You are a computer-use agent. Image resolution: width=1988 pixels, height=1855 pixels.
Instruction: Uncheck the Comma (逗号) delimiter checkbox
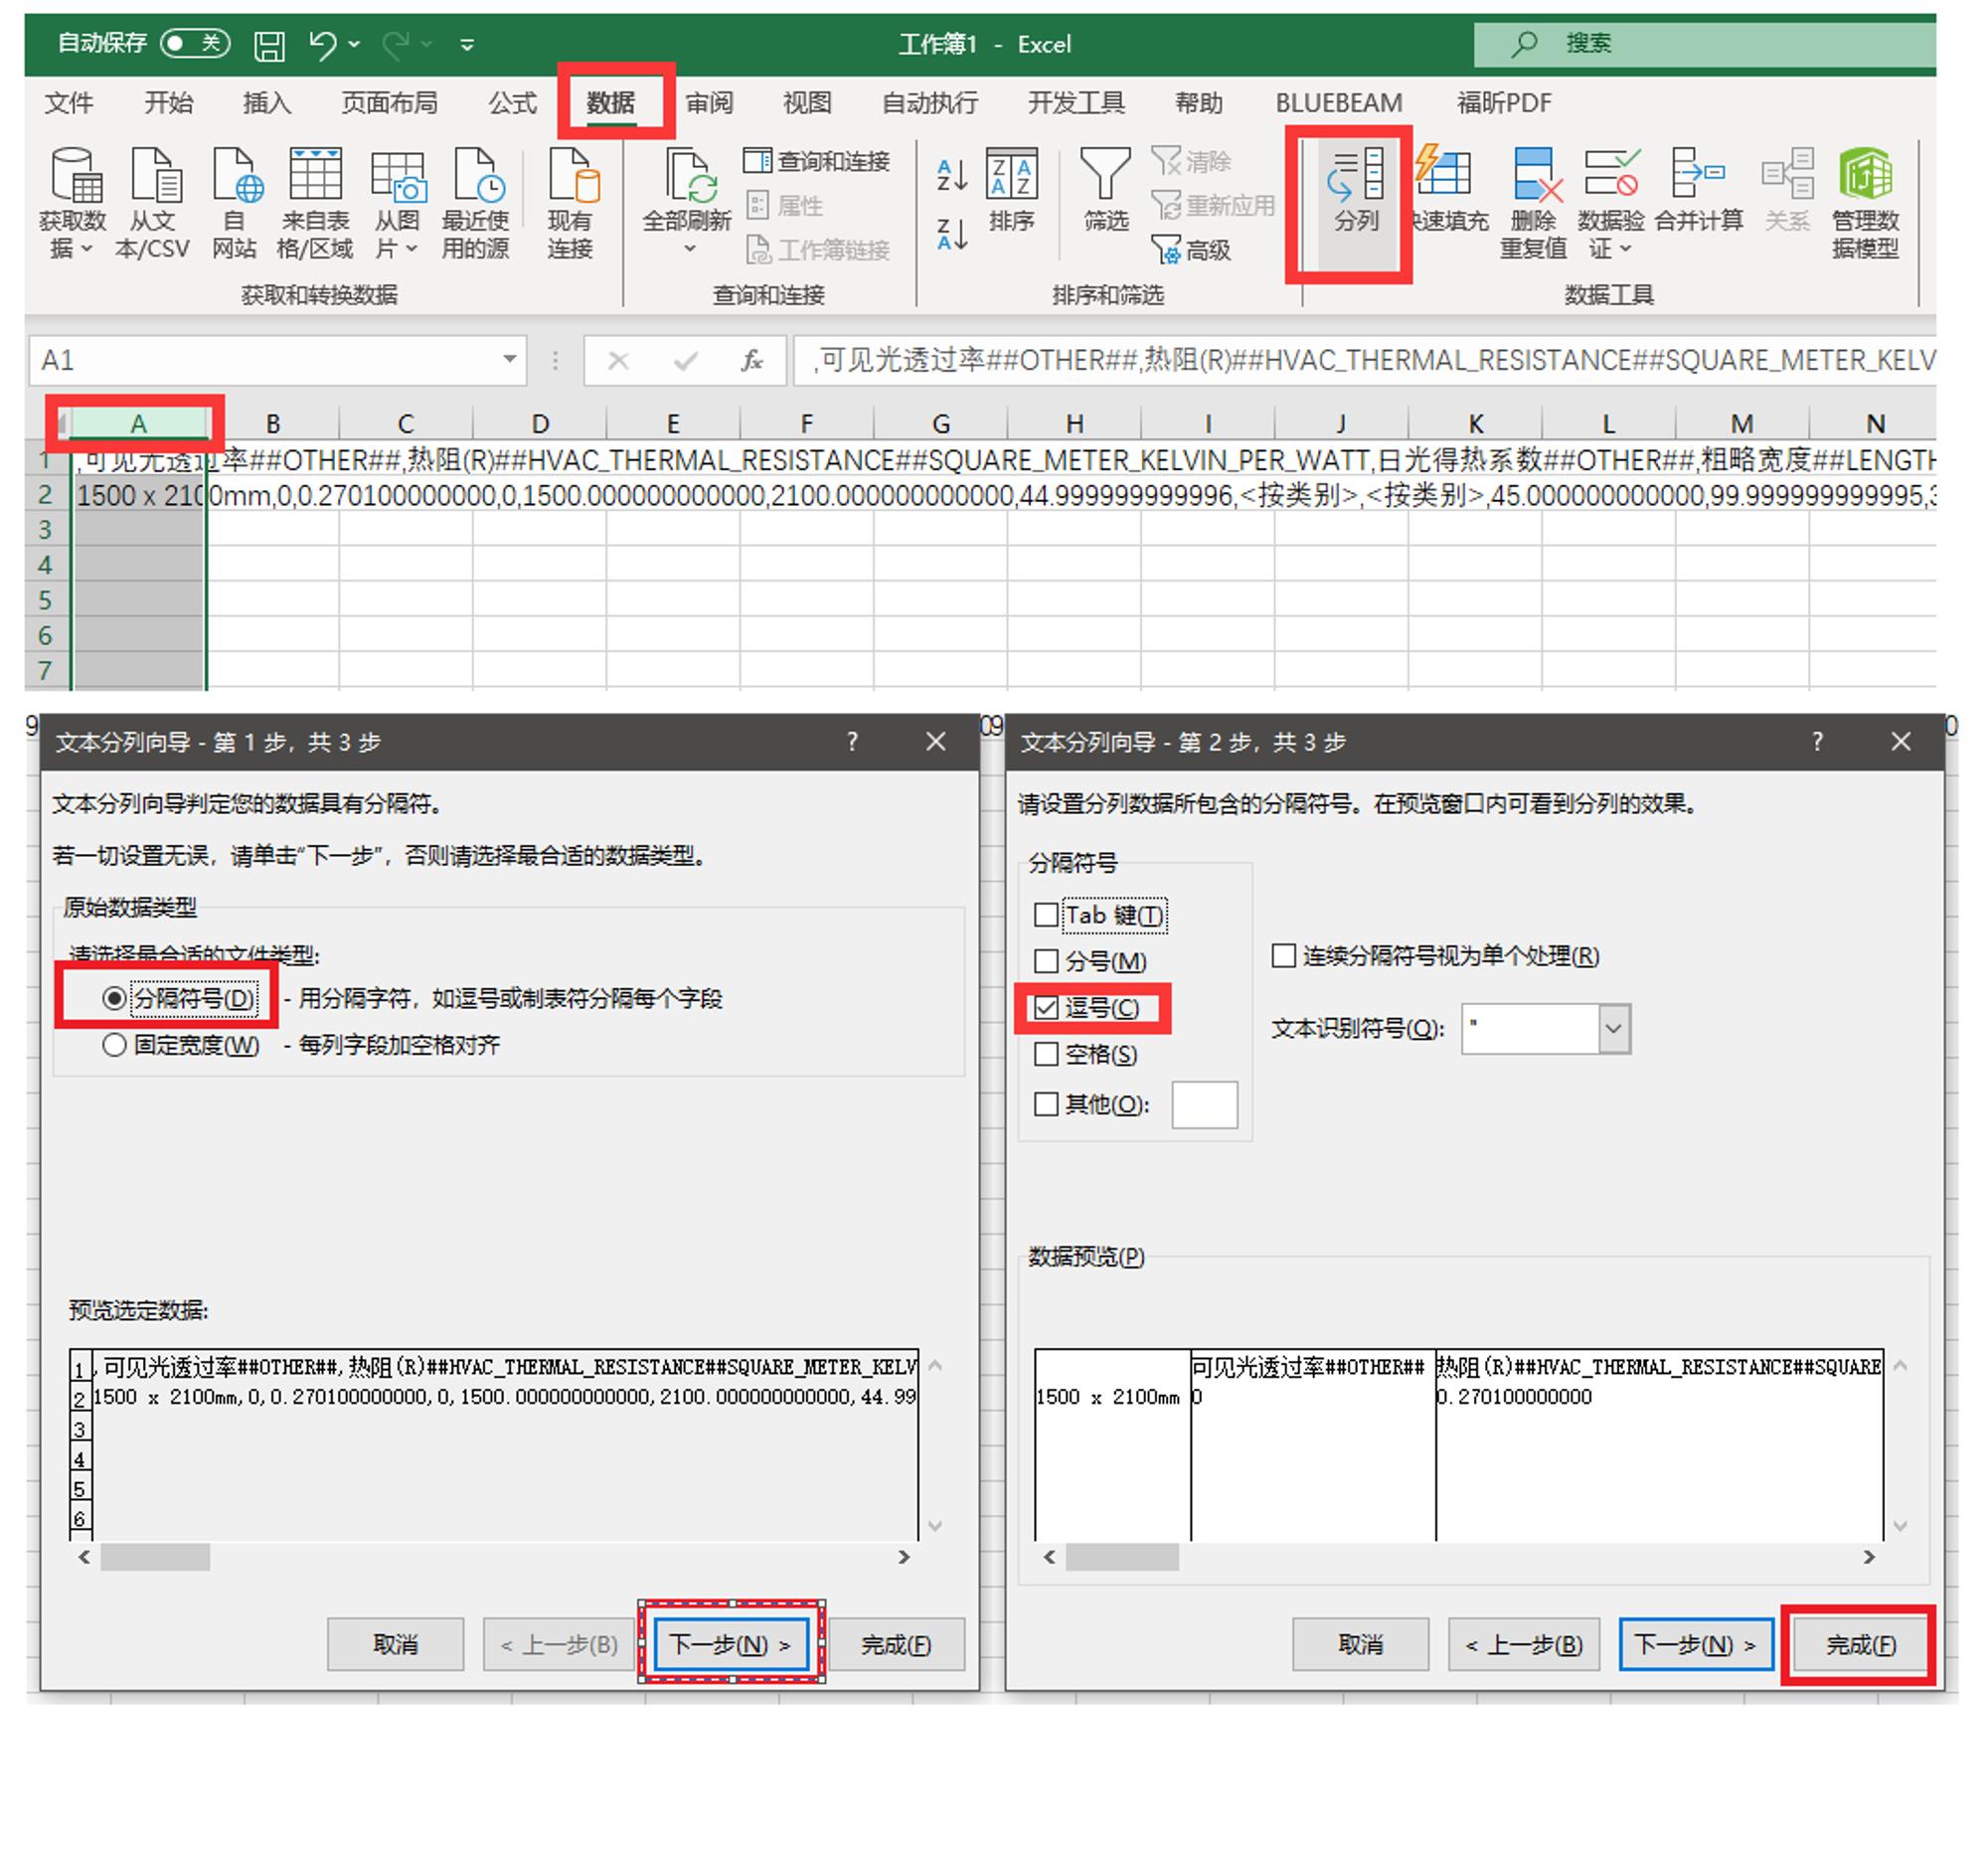pos(1046,1008)
